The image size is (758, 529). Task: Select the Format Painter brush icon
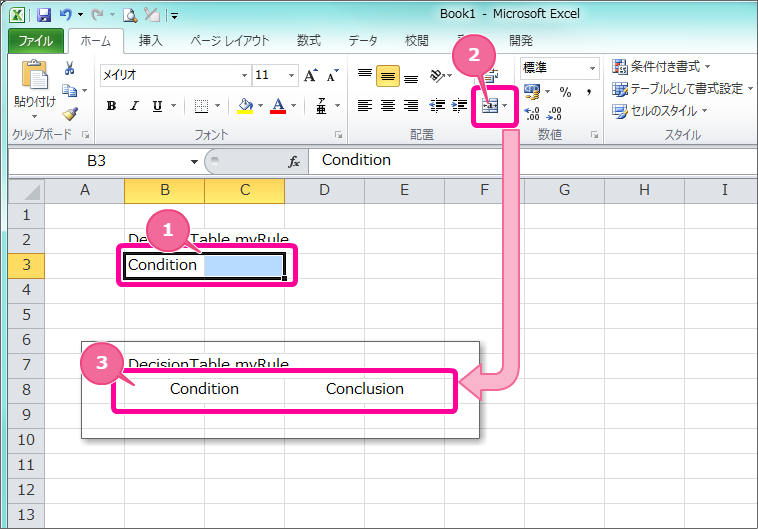(x=70, y=114)
